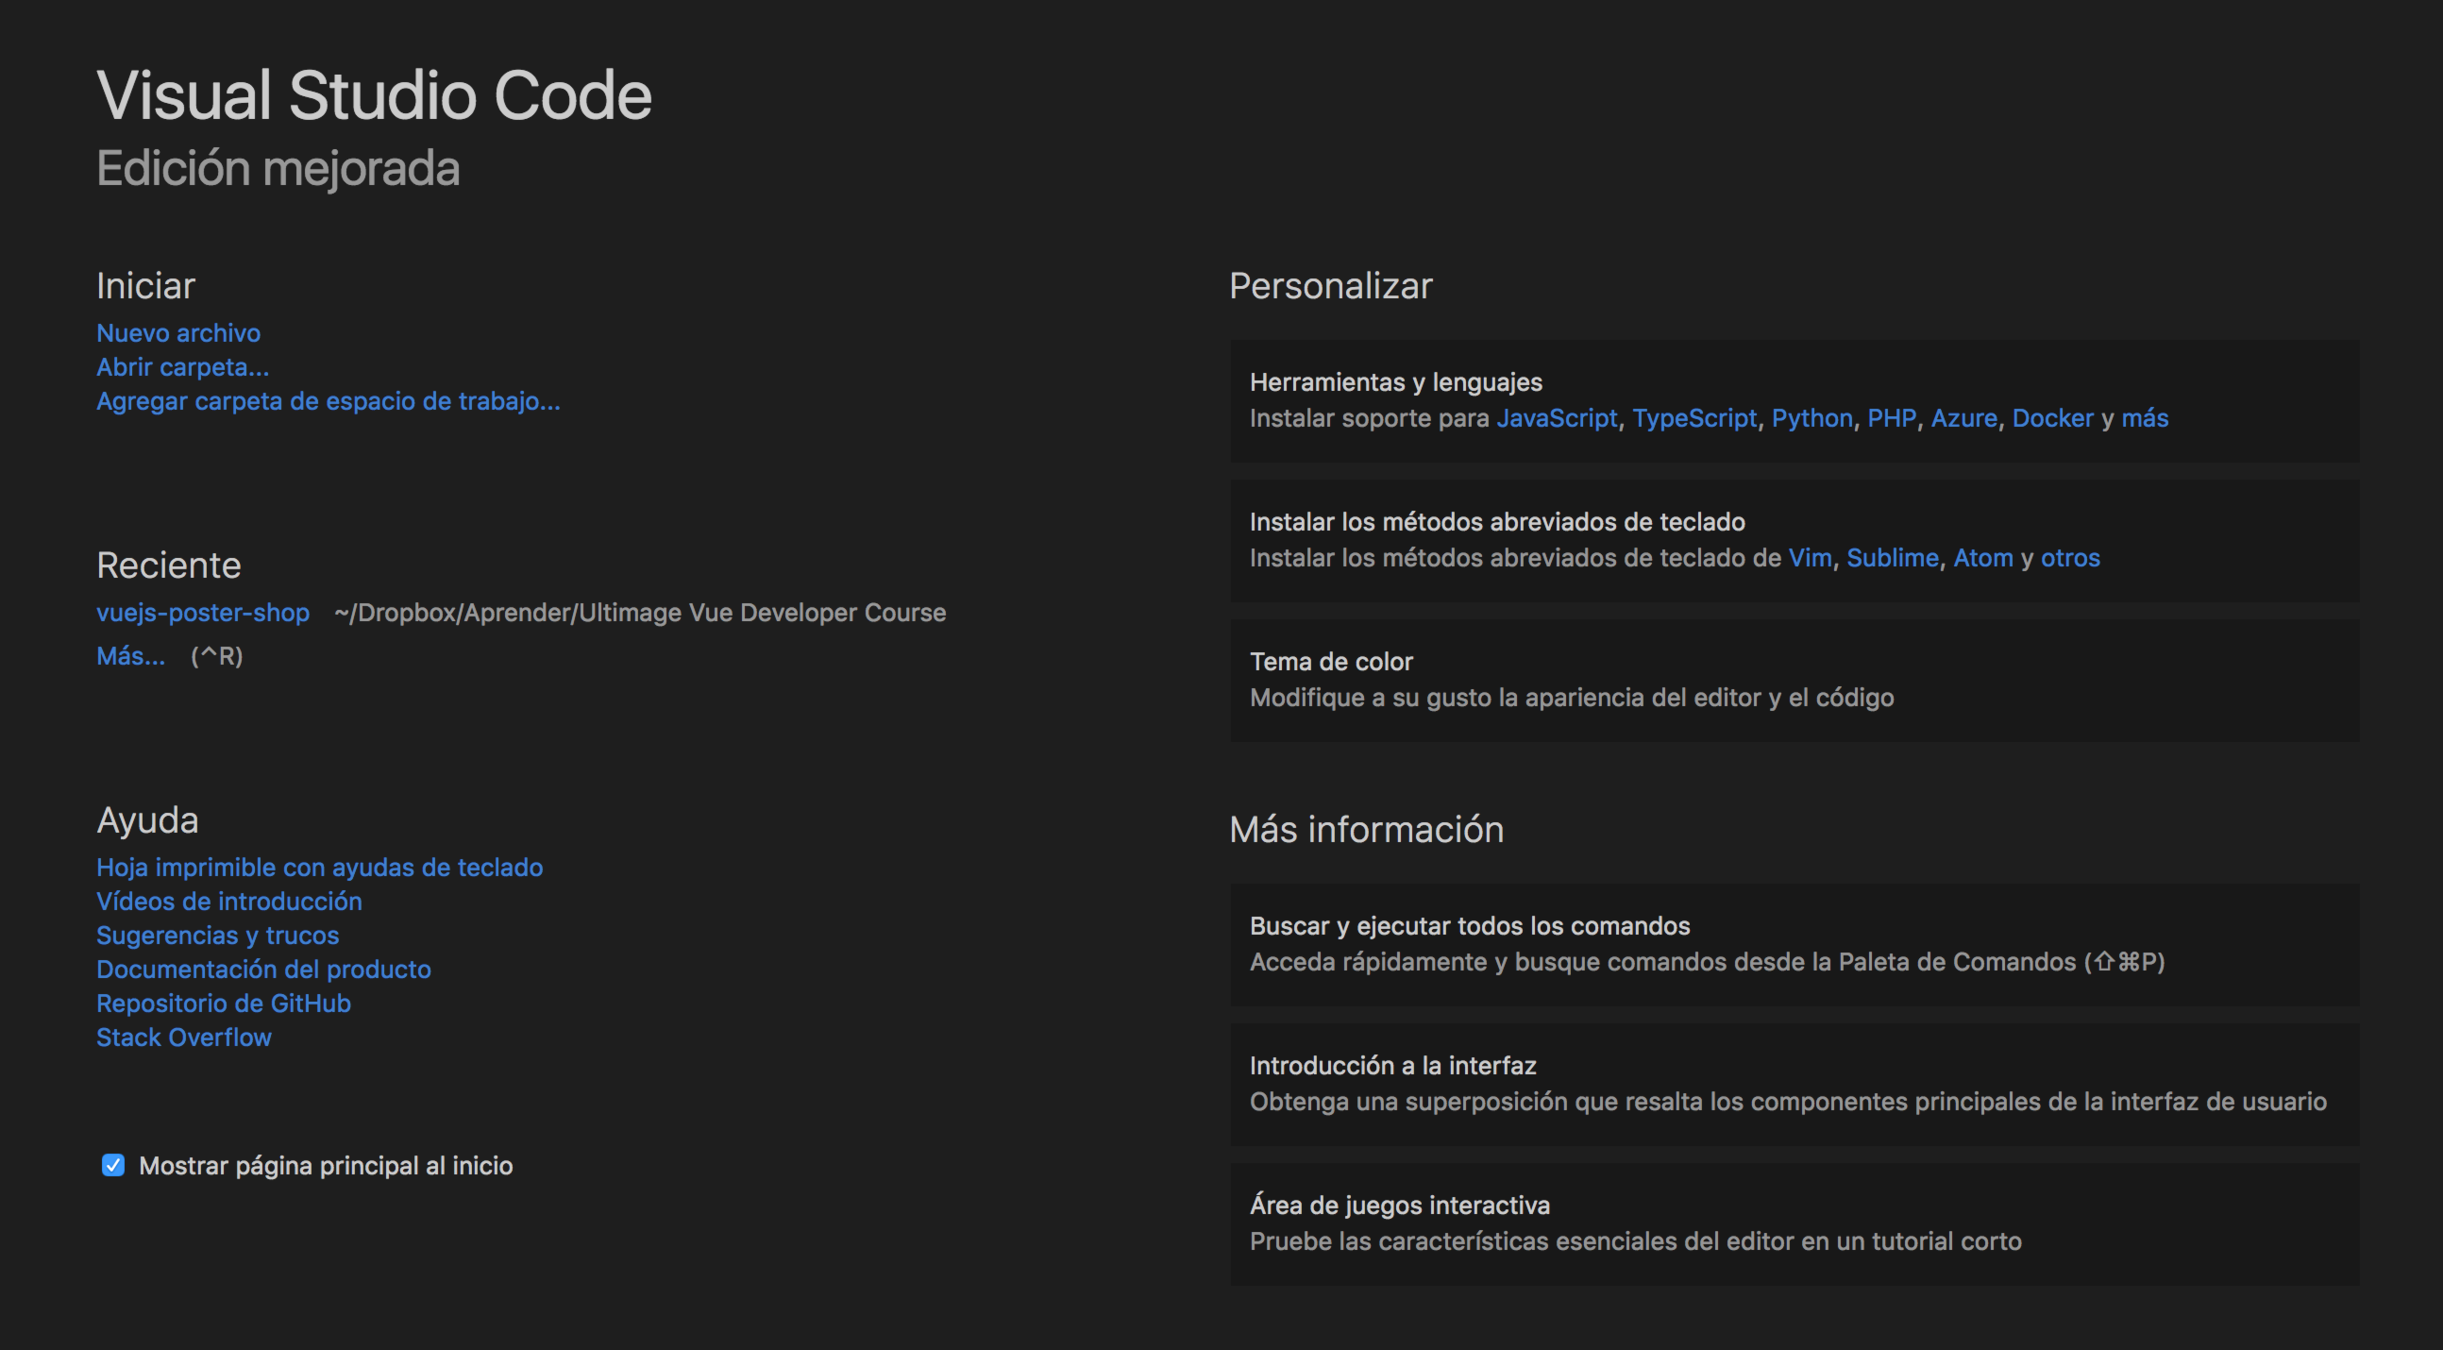2443x1350 pixels.
Task: Click the 'Nuevo archivo' link
Action: (178, 333)
